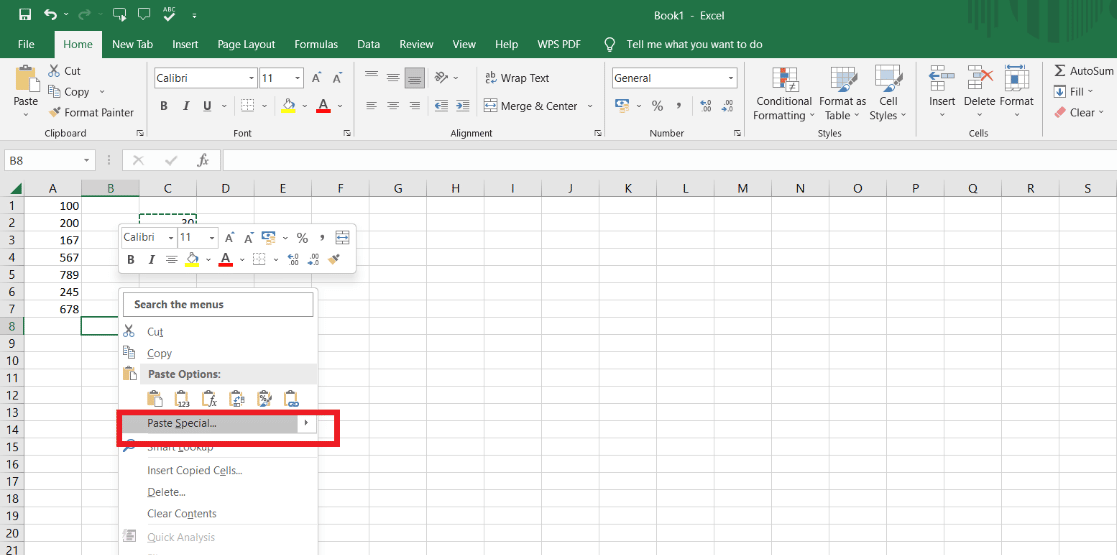Click the orientation text angle icon
Viewport: 1117px width, 555px height.
[441, 78]
